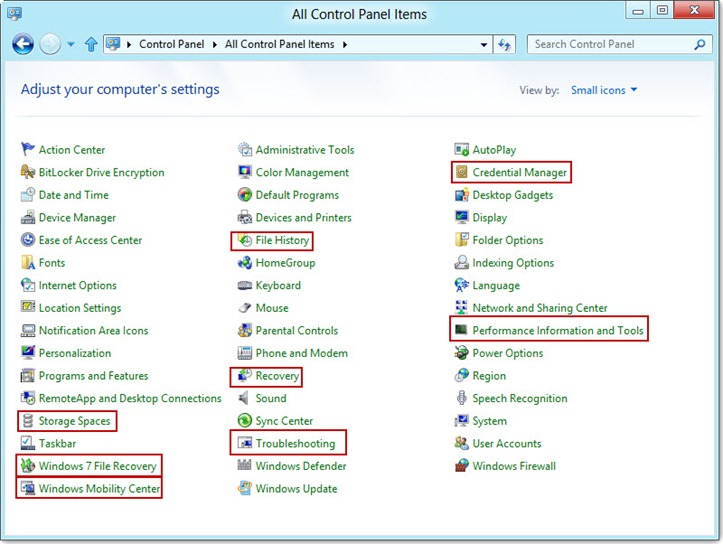This screenshot has width=723, height=544.
Task: Click the Sync Center green icon
Action: point(244,420)
